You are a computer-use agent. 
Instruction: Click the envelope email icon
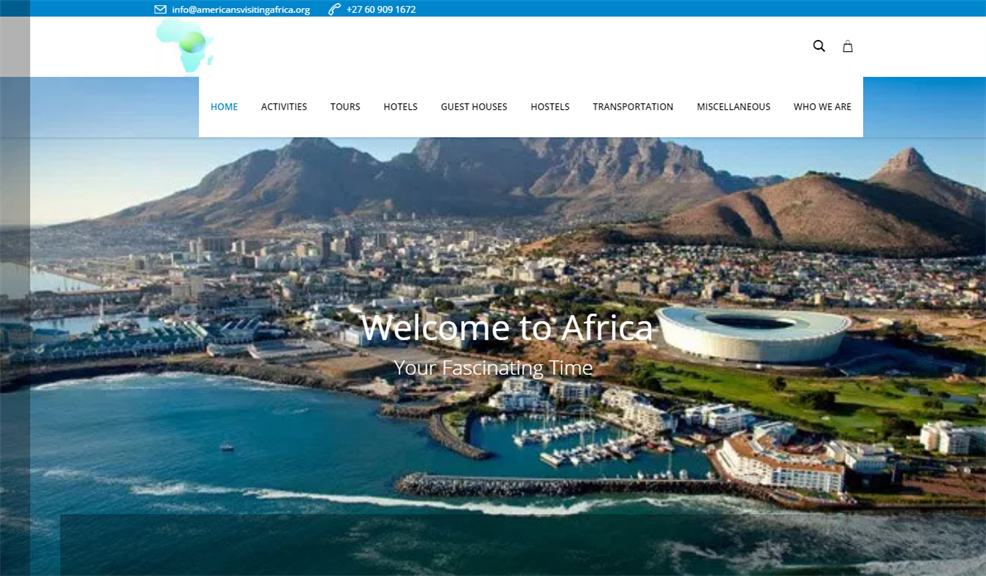(x=160, y=9)
